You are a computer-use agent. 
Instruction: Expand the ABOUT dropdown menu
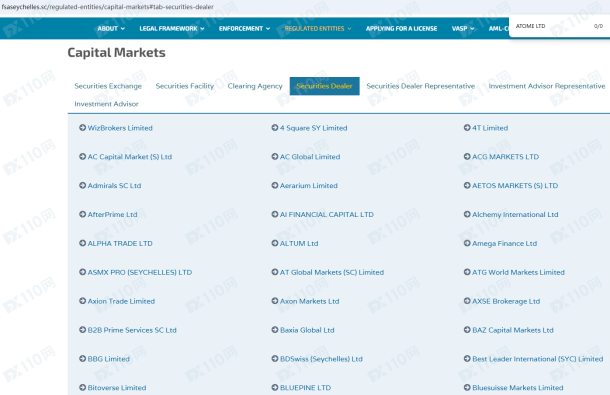pos(111,28)
